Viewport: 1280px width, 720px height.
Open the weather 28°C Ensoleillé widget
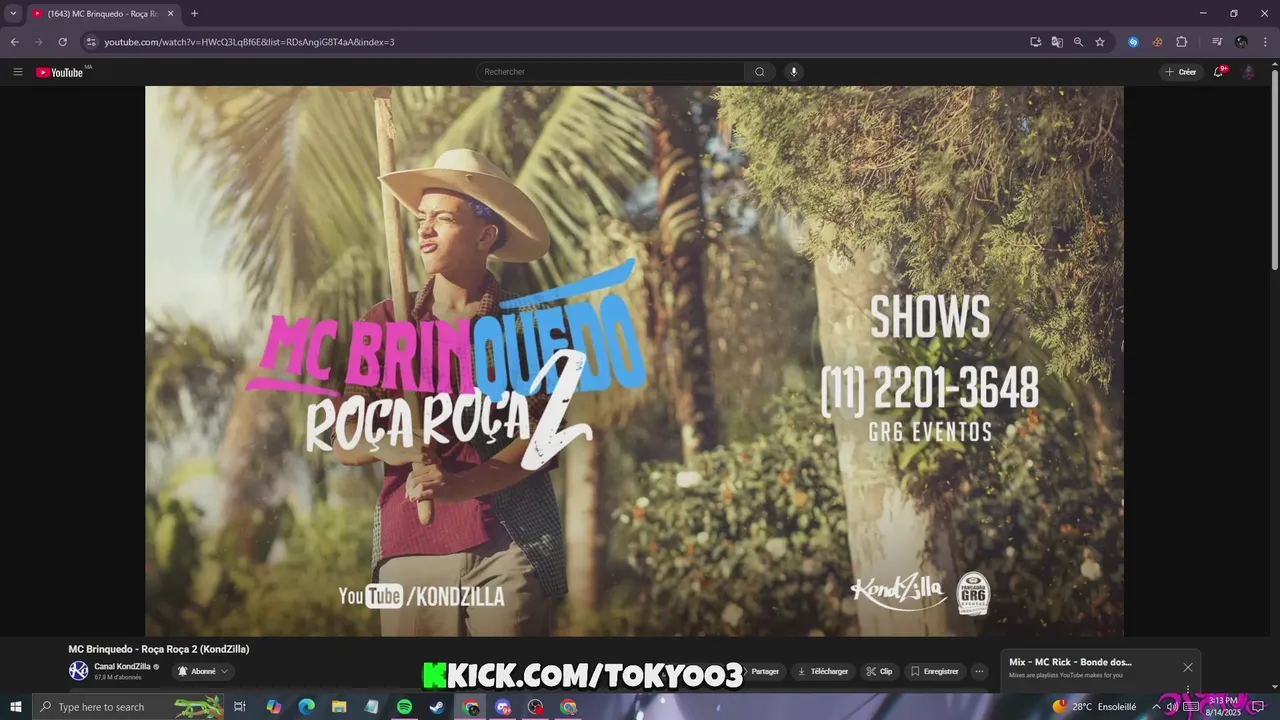click(x=1094, y=707)
